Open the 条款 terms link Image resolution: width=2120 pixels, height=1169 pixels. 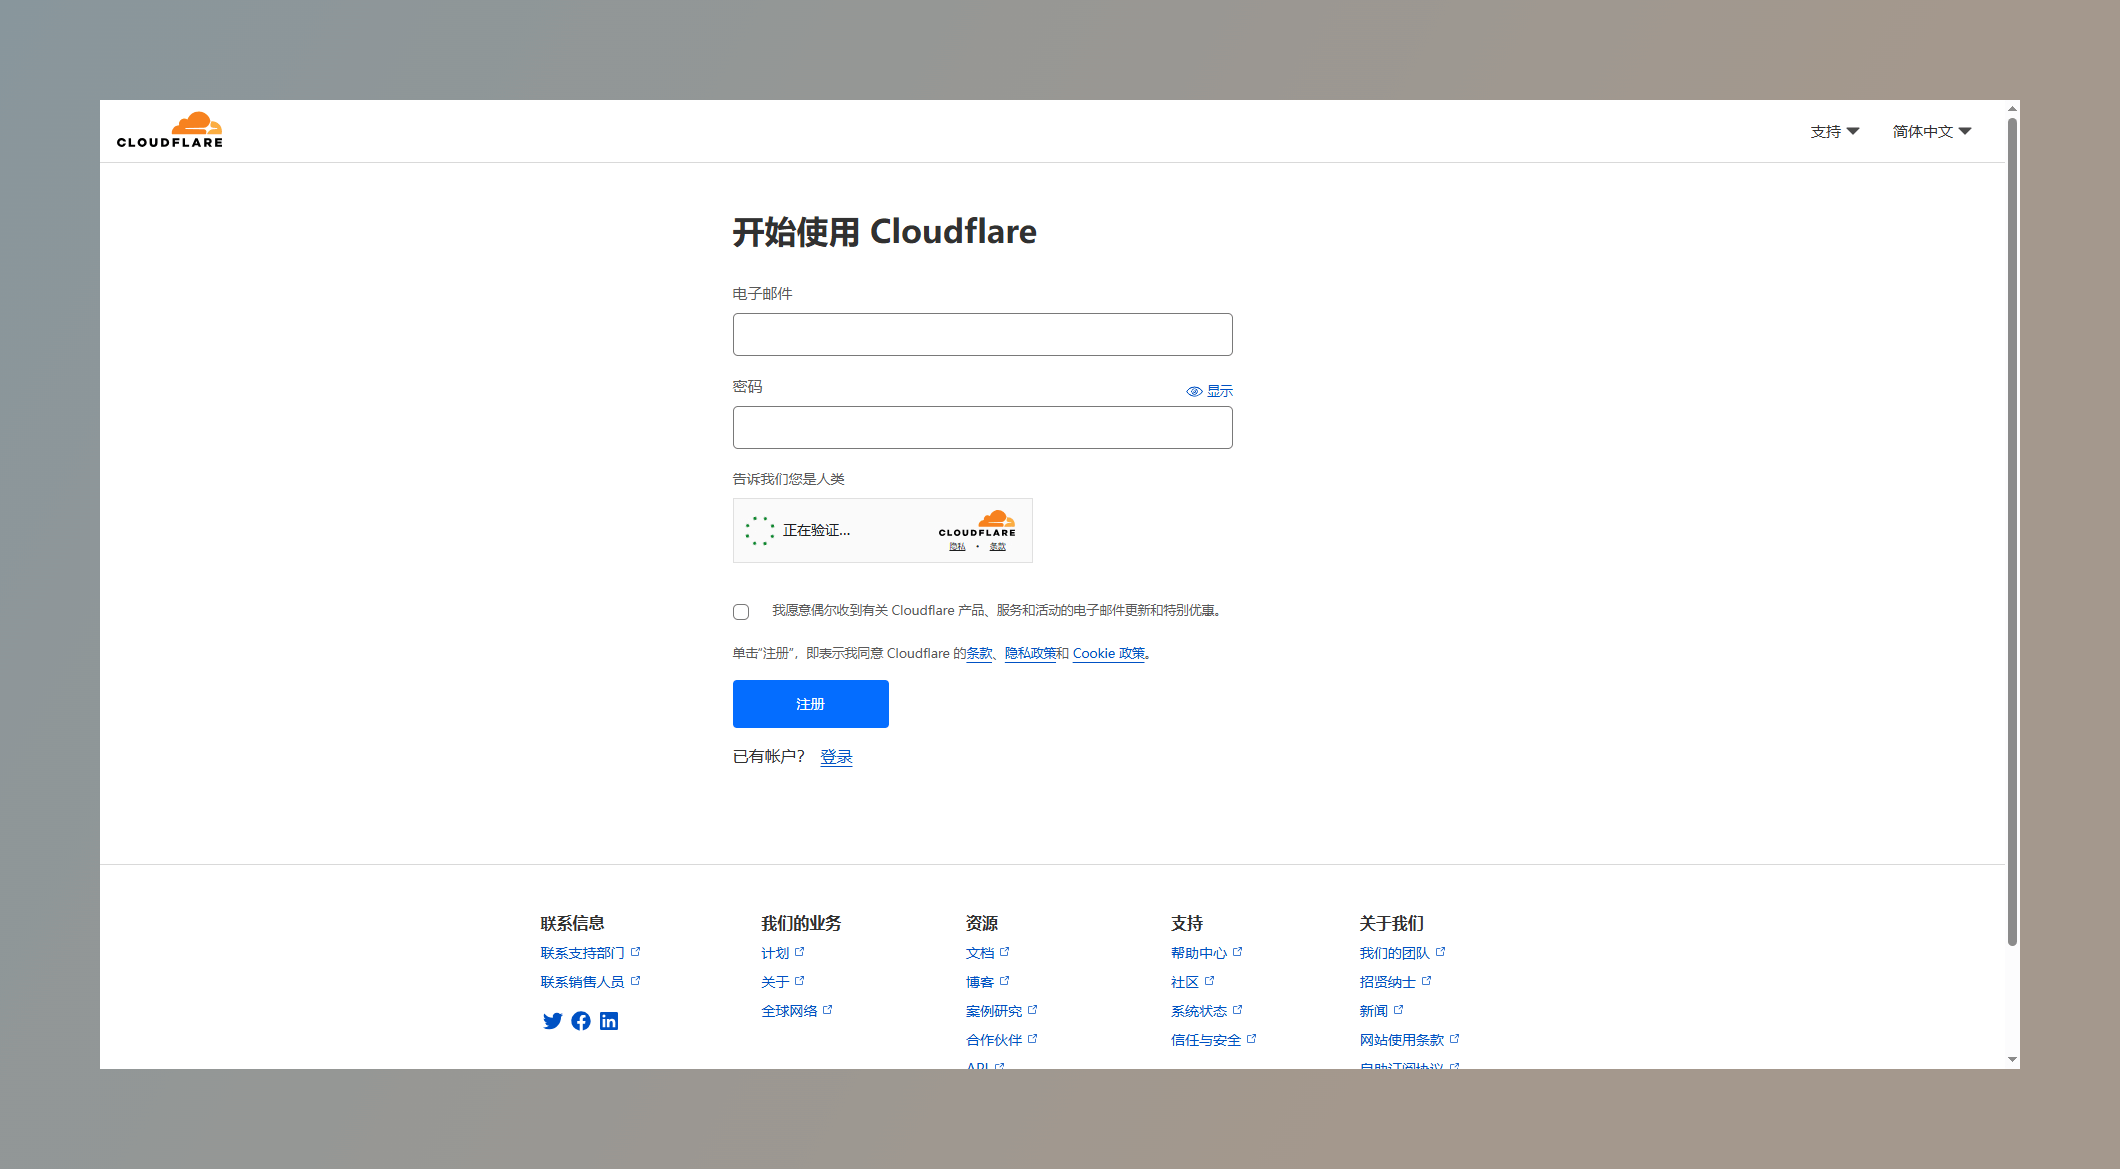pyautogui.click(x=979, y=653)
